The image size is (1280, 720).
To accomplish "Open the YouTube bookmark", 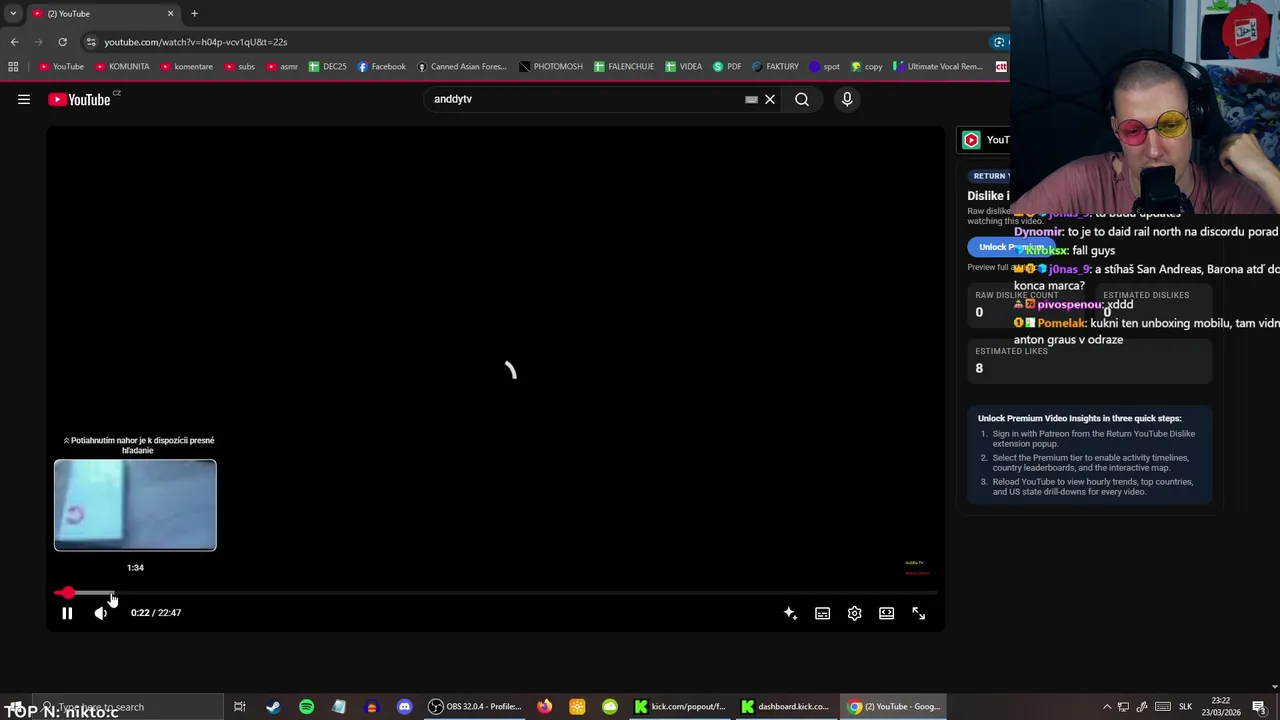I will click(x=62, y=67).
